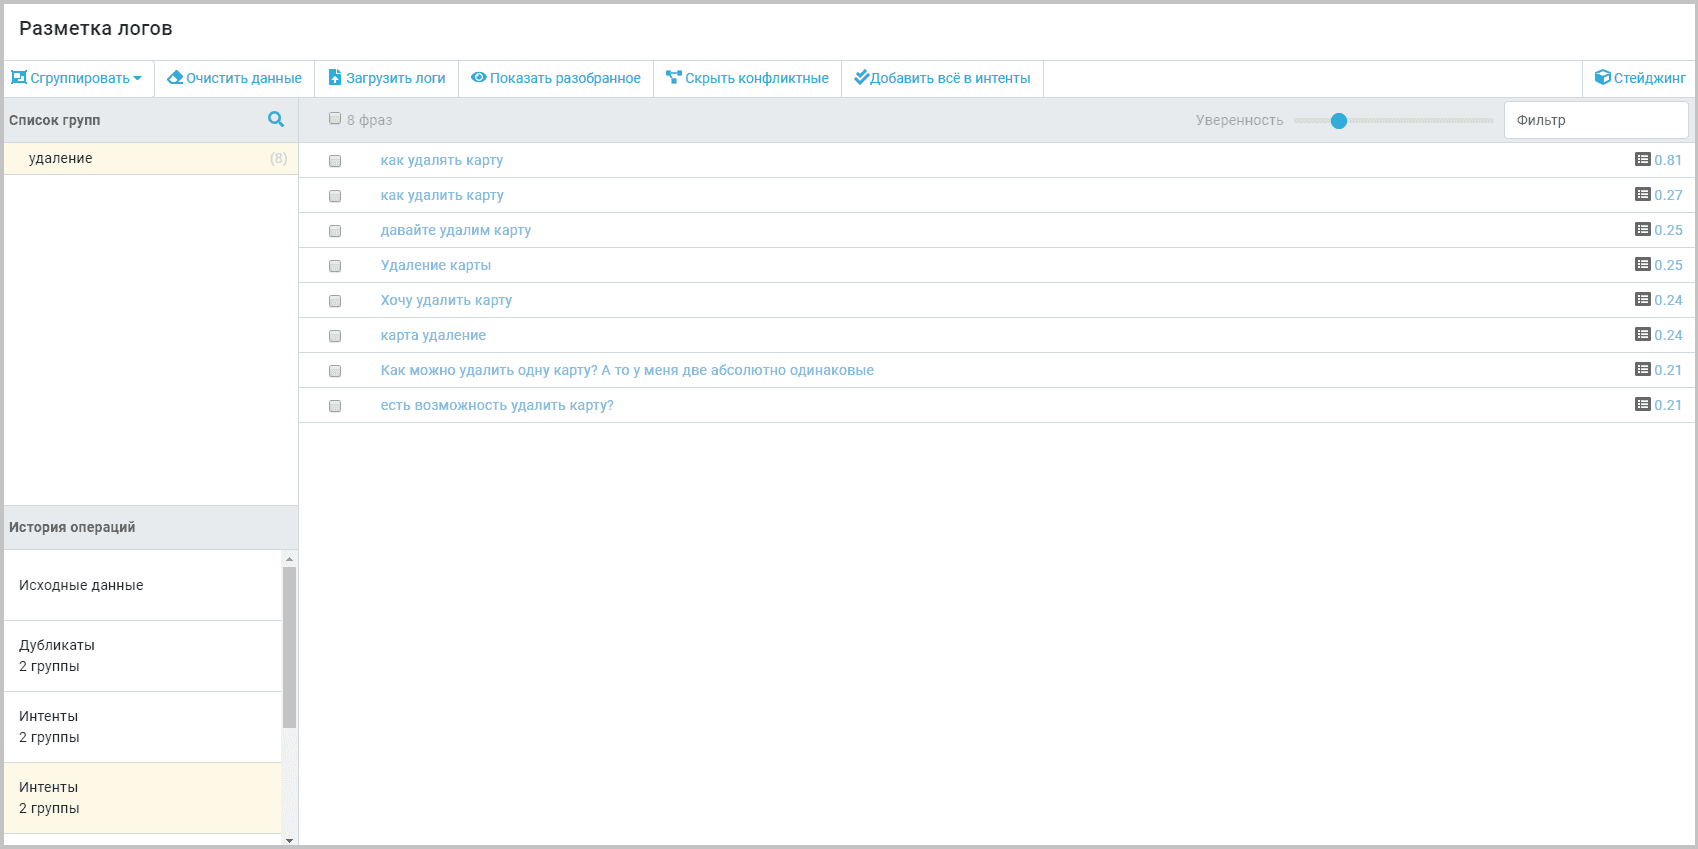This screenshot has width=1698, height=849.
Task: Click Очистить данные button
Action: click(234, 78)
